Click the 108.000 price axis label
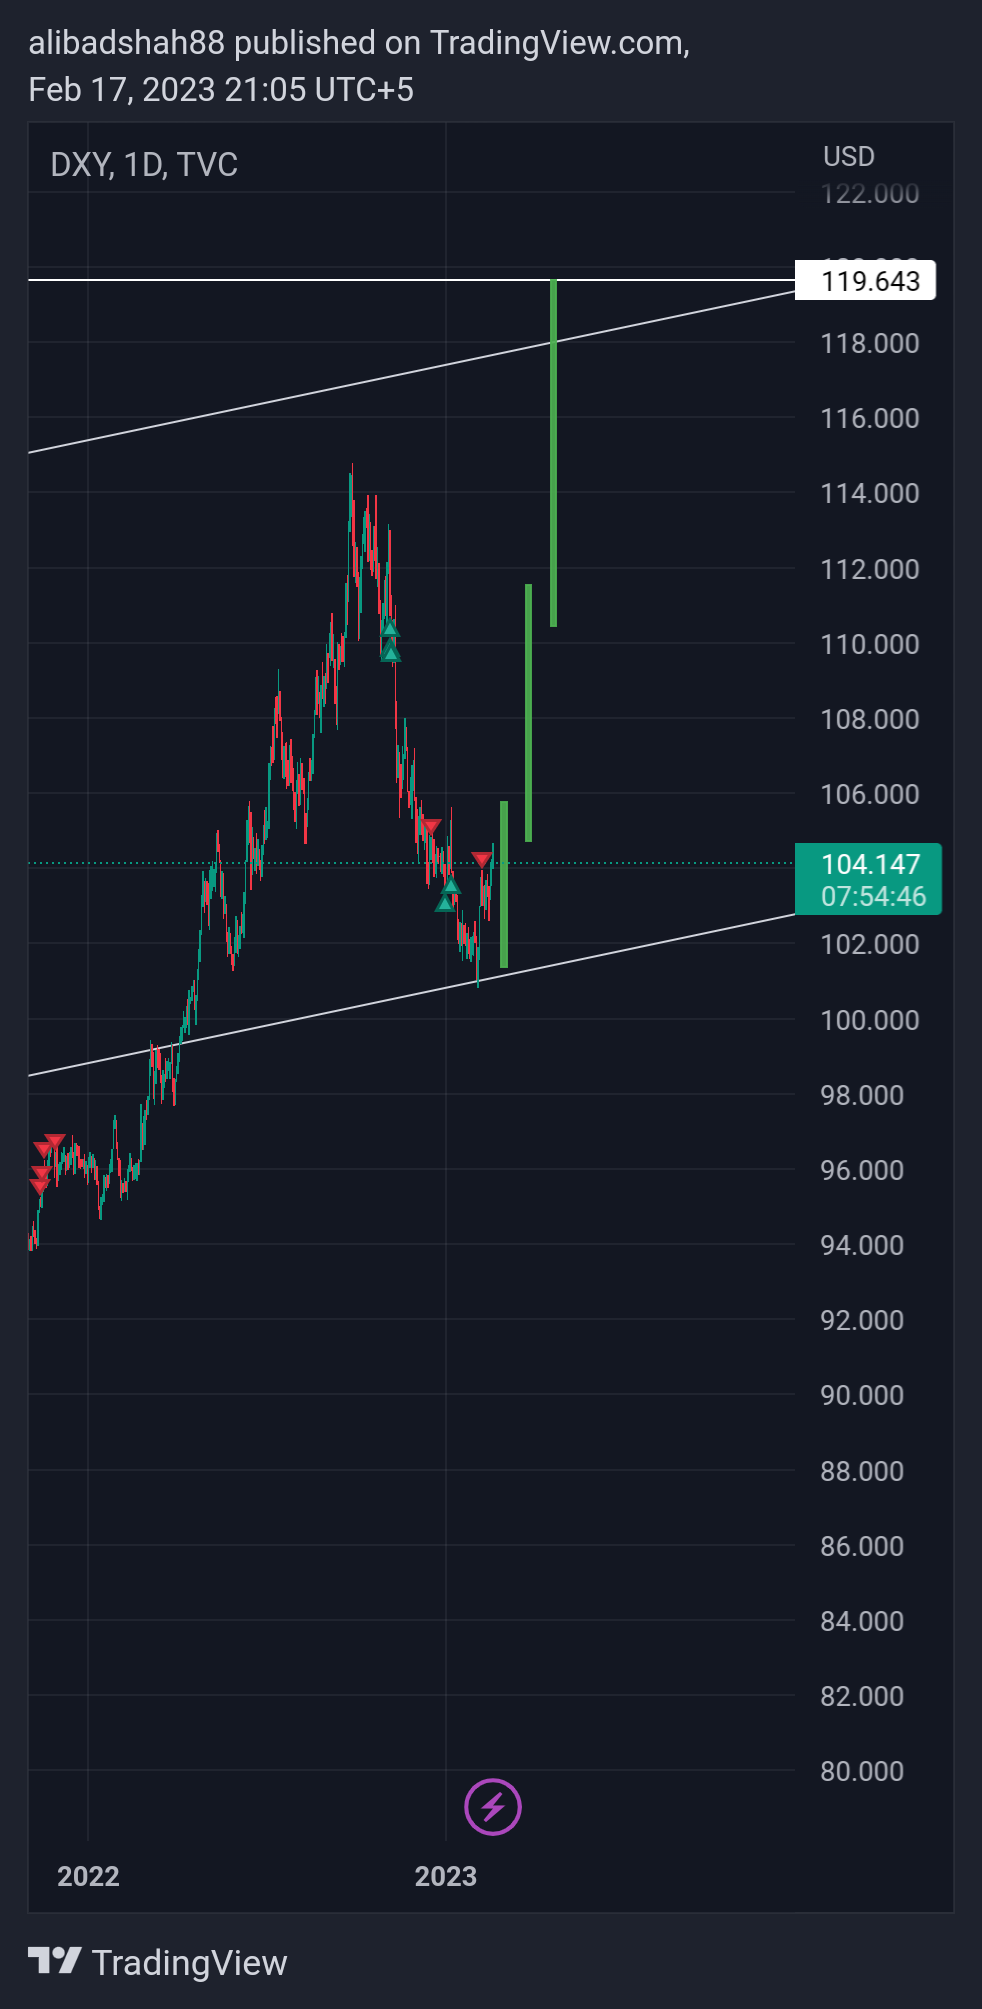982x2009 pixels. (x=870, y=719)
